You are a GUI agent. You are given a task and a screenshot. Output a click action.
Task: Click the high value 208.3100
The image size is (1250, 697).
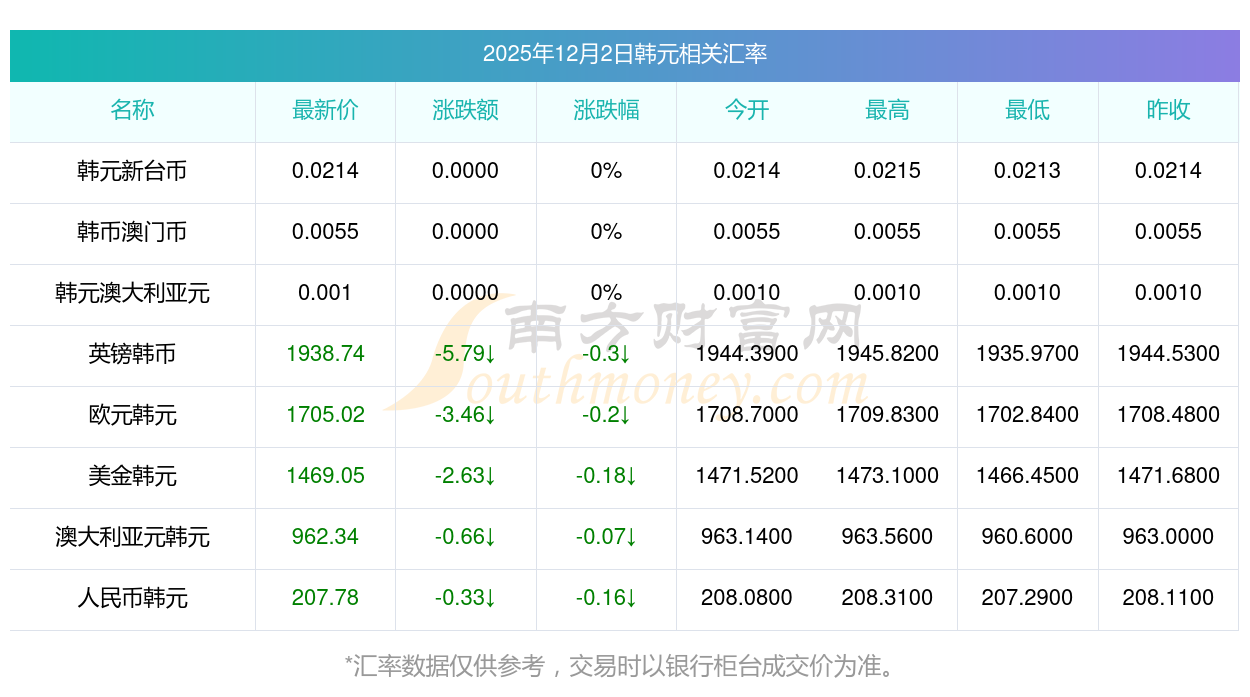(x=887, y=598)
